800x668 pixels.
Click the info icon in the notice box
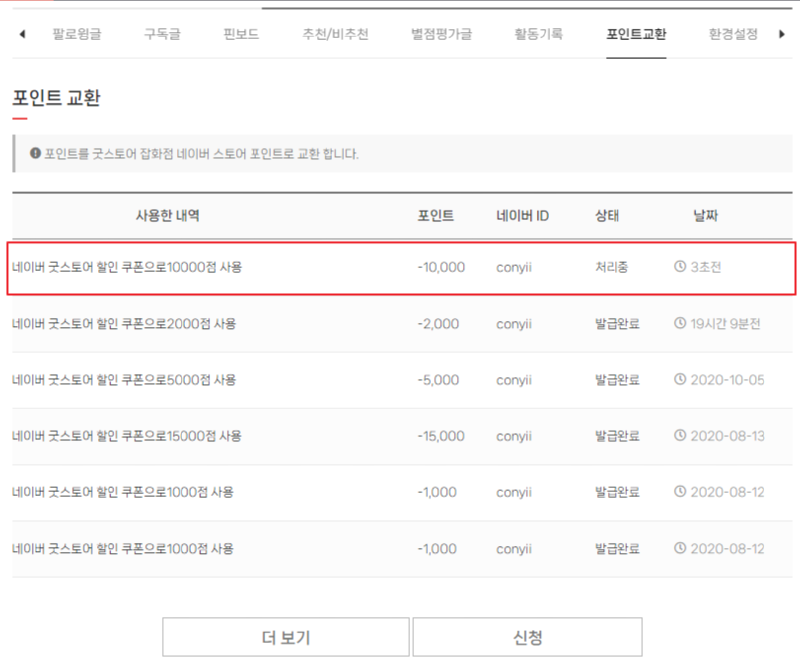pyautogui.click(x=35, y=154)
